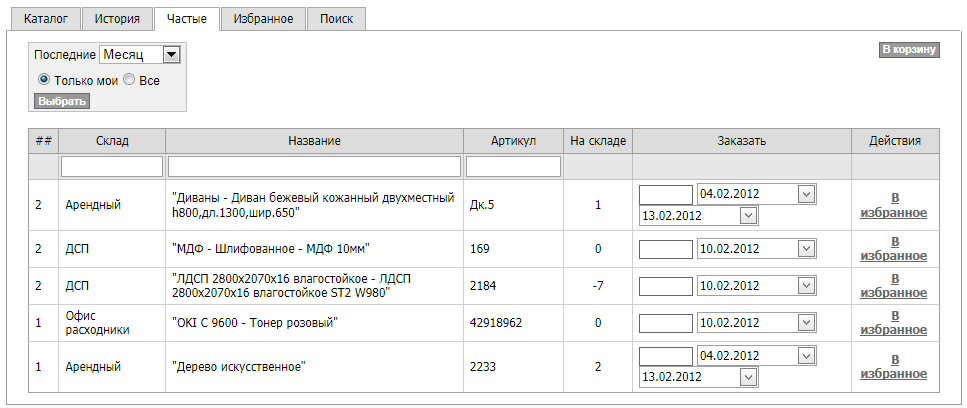
Task: Open the Поиск tab
Action: coord(336,19)
